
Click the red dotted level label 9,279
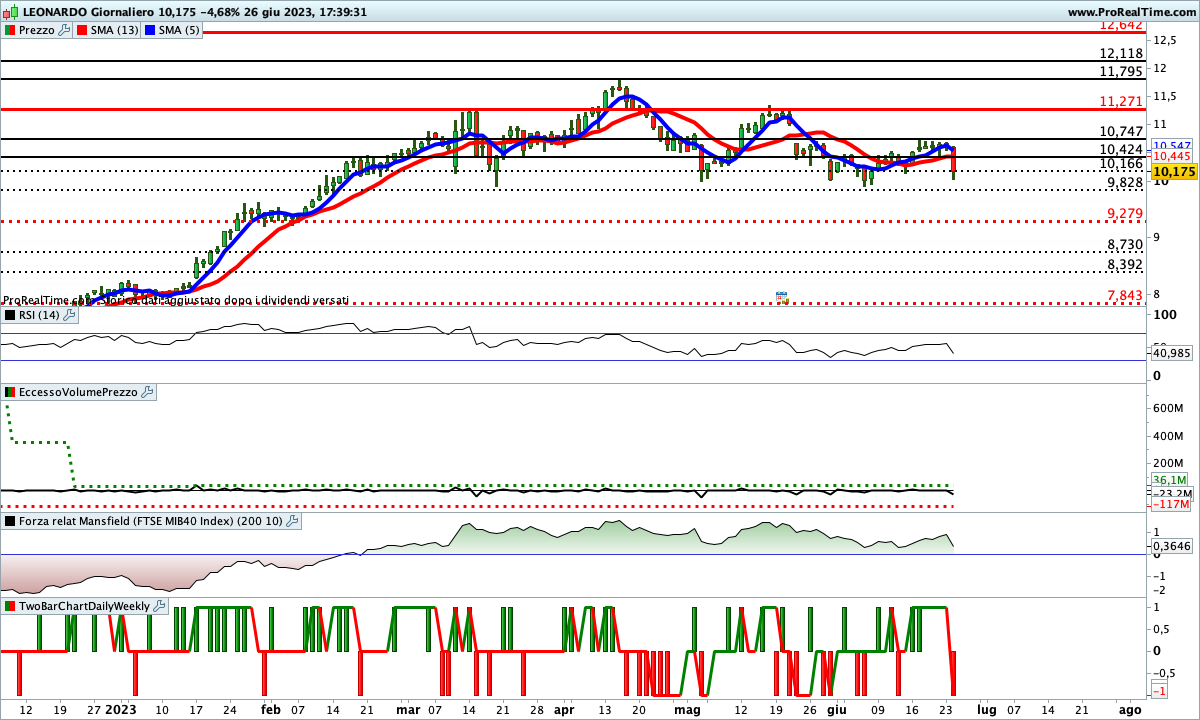pos(1124,214)
